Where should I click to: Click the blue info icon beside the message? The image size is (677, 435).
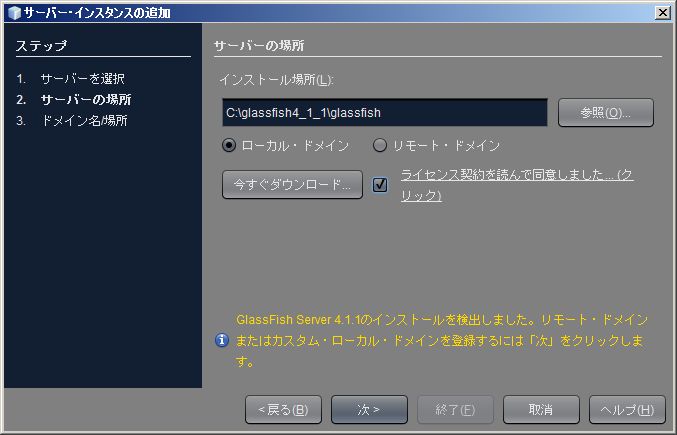(x=221, y=340)
